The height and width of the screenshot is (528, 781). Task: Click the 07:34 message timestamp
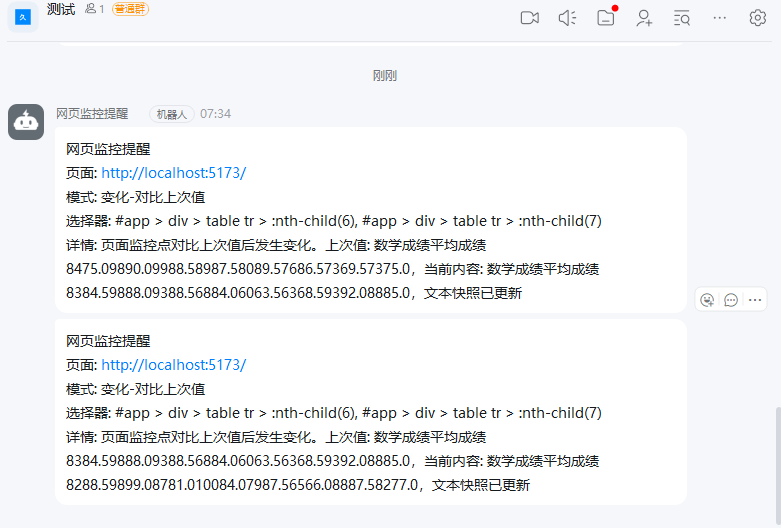[x=216, y=114]
